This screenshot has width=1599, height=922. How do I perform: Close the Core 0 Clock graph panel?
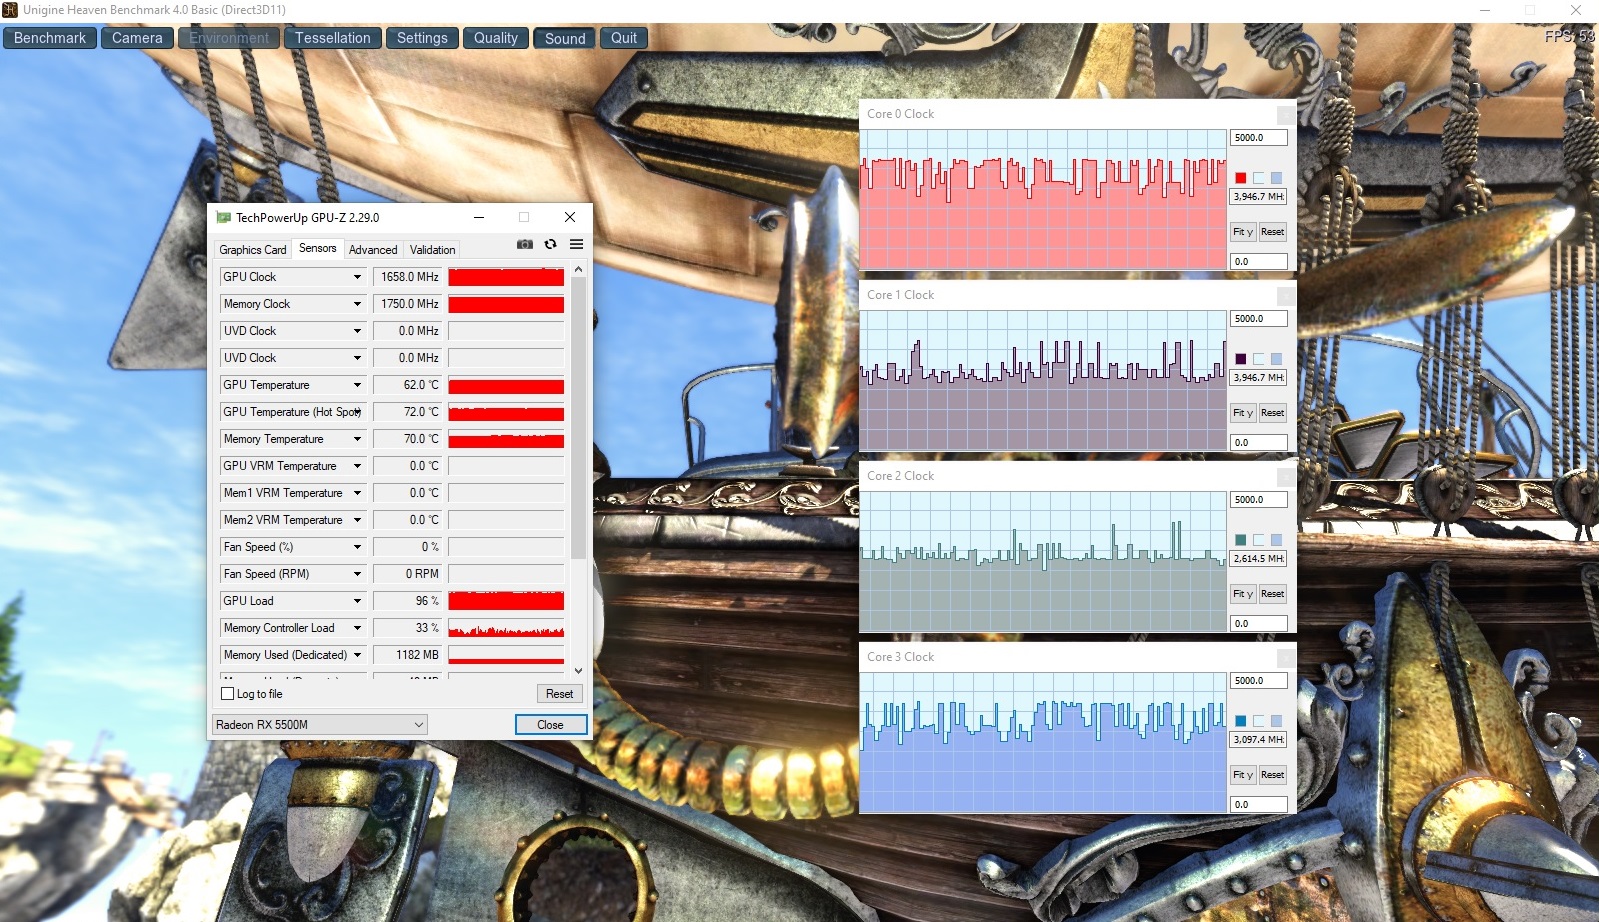(1286, 115)
